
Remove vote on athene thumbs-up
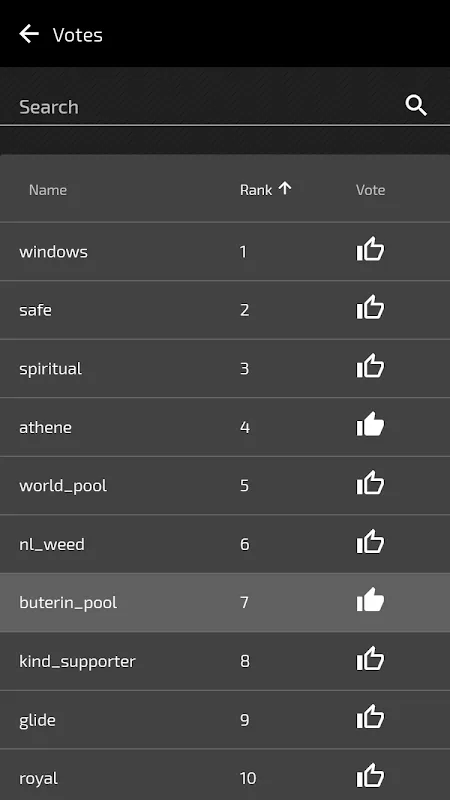pos(370,424)
